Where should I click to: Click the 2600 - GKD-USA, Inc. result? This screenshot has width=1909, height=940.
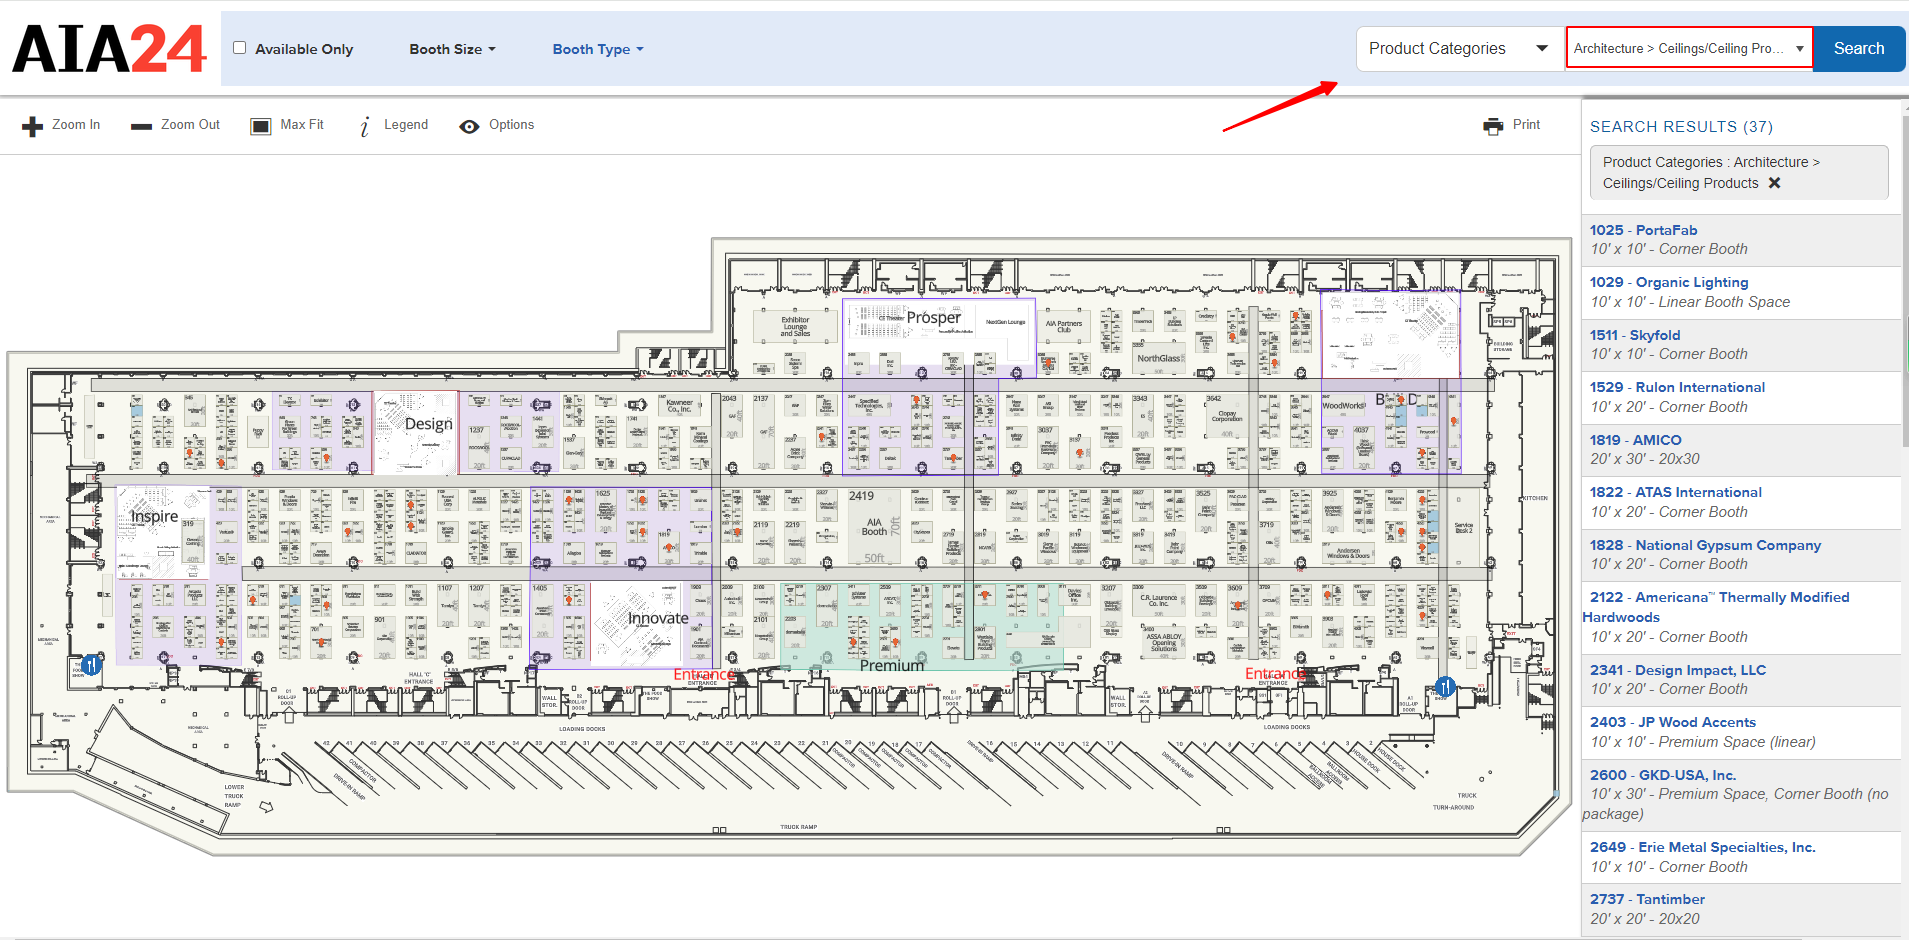click(x=1662, y=775)
